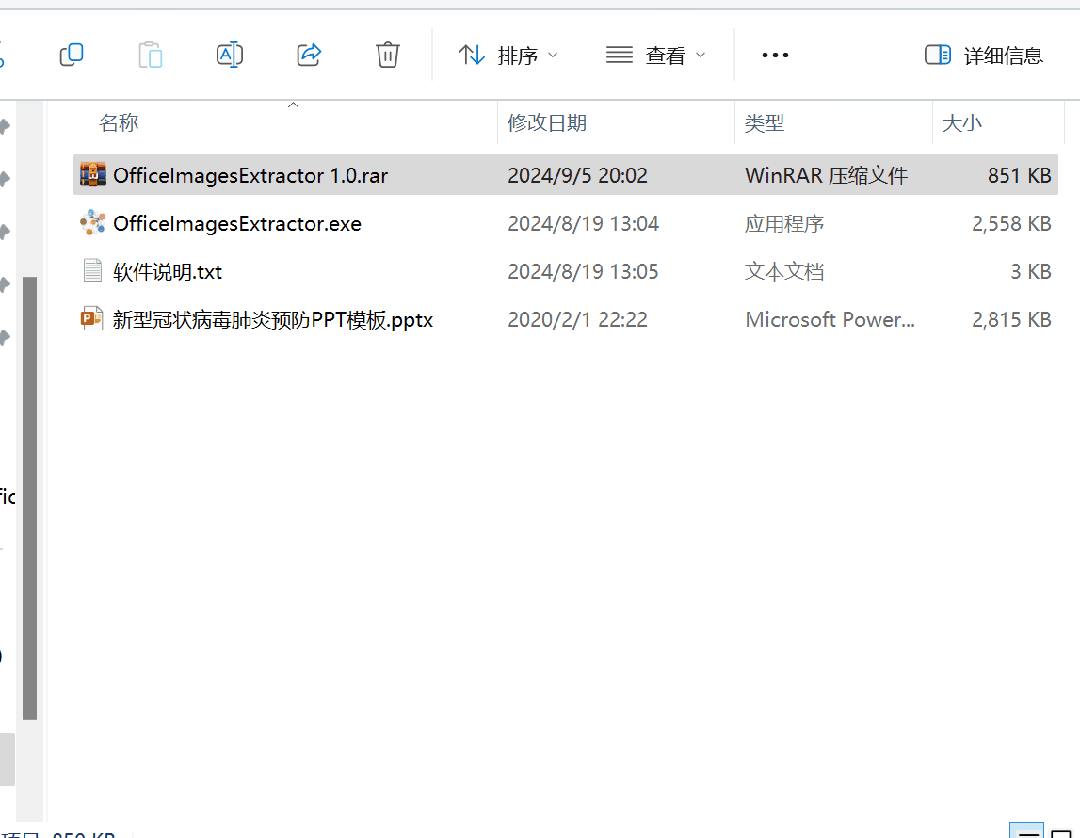Click the 应用程序 type cell
Viewport: 1080px width, 838px height.
point(785,224)
